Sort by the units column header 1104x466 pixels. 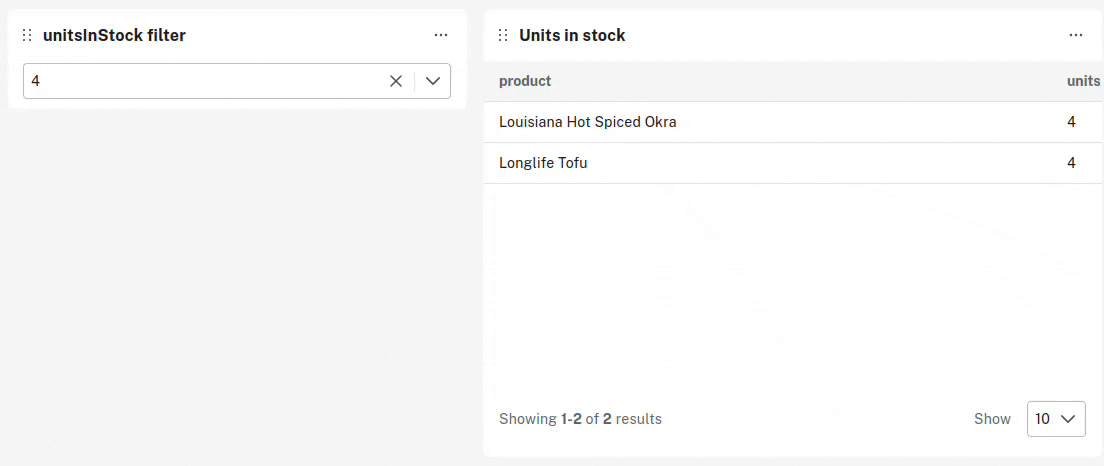pyautogui.click(x=1084, y=81)
